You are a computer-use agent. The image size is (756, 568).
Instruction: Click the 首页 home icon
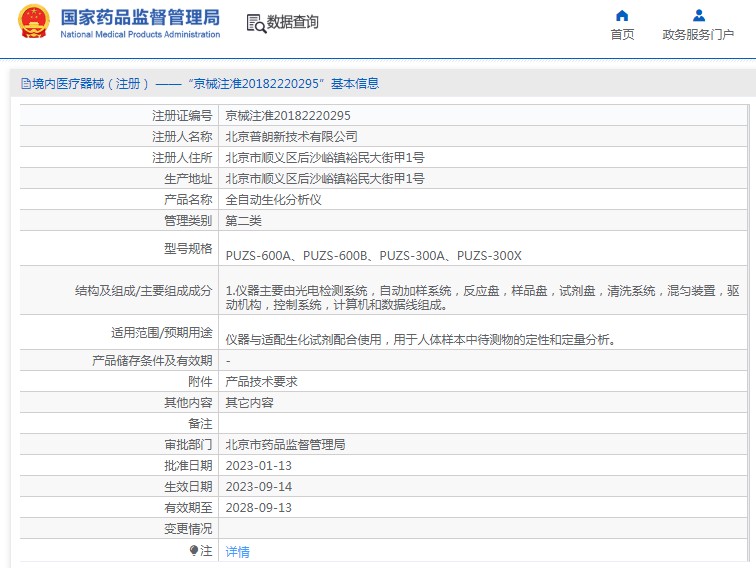pyautogui.click(x=622, y=16)
